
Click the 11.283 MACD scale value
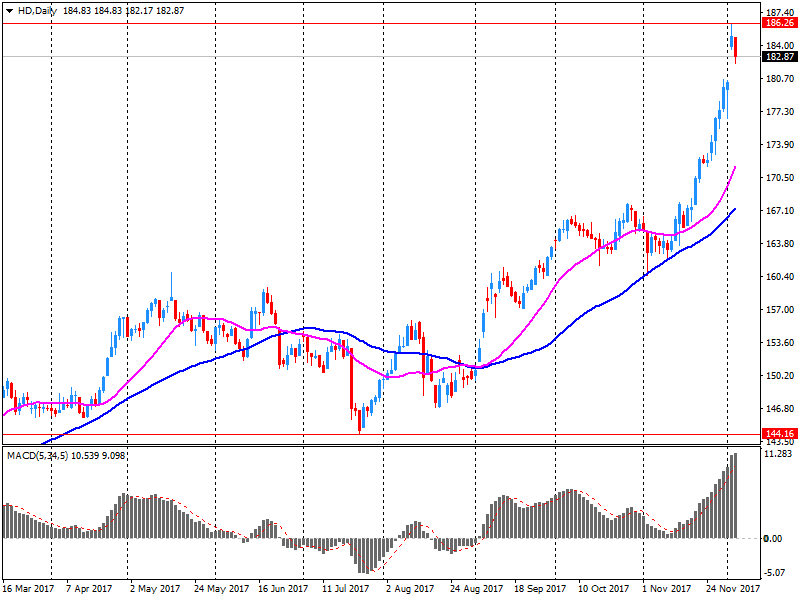coord(778,454)
